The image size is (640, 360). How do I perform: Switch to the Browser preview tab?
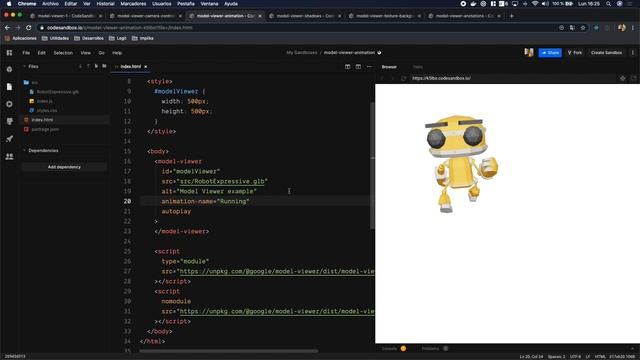point(389,67)
